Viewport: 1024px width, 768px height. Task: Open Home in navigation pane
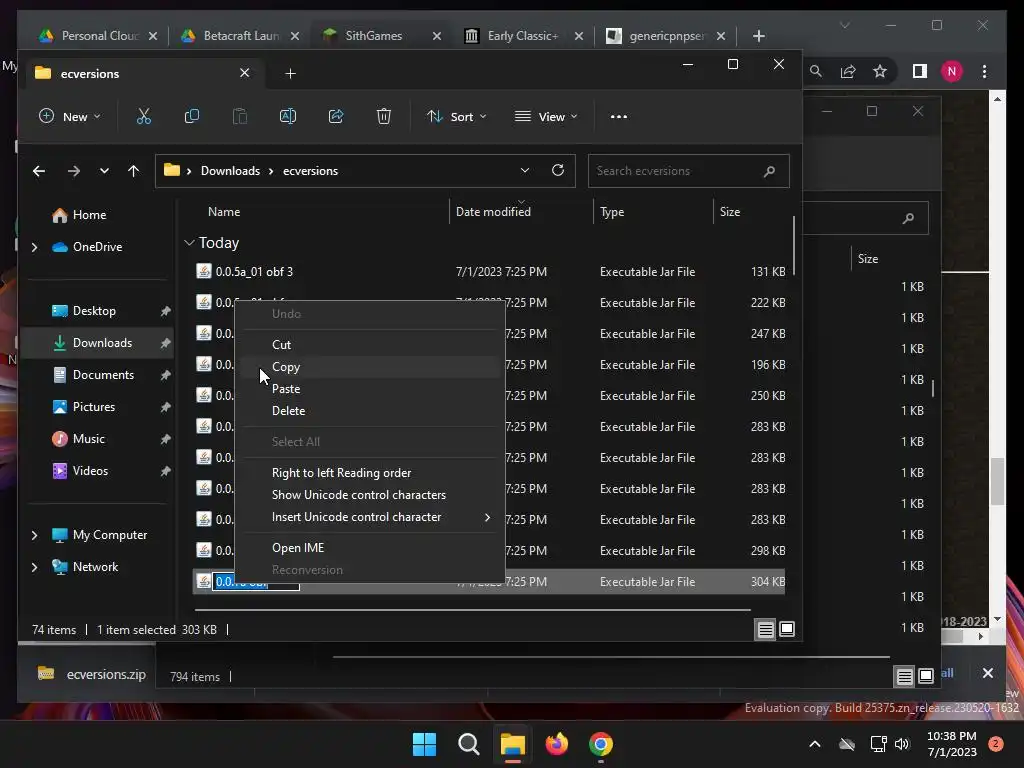pyautogui.click(x=89, y=215)
